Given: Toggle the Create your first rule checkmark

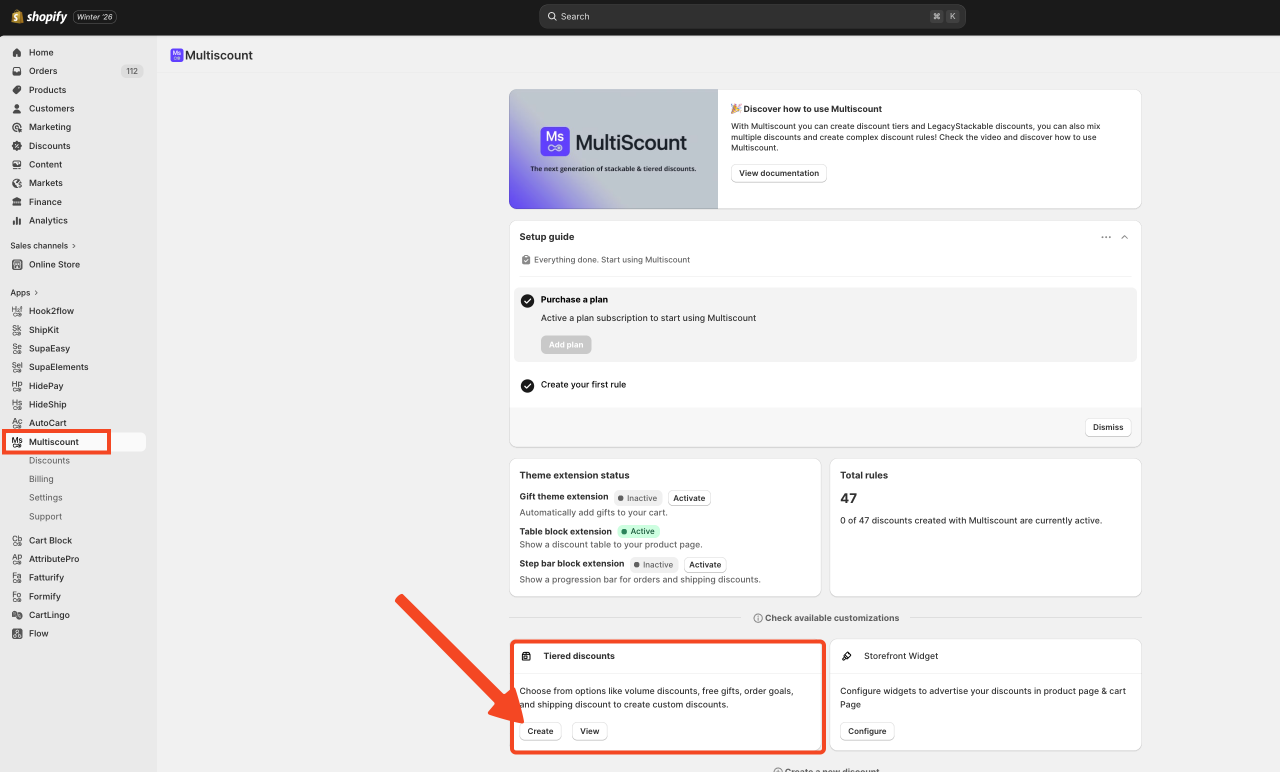Looking at the screenshot, I should click(527, 385).
